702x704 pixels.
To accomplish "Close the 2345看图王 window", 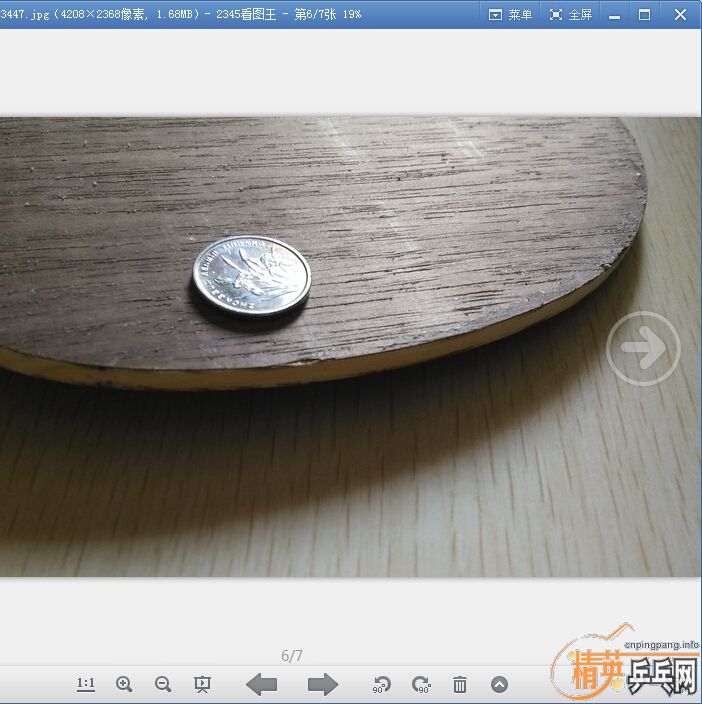I will tap(680, 14).
